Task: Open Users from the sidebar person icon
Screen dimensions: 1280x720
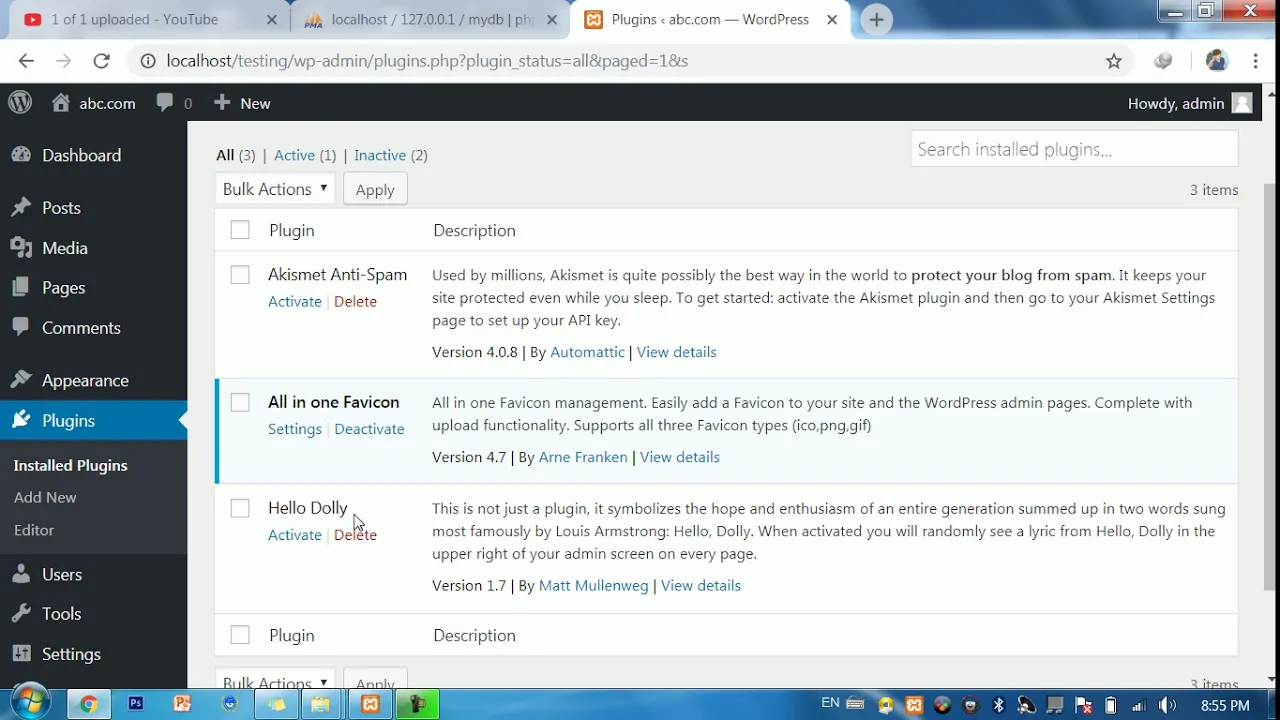Action: (x=21, y=574)
